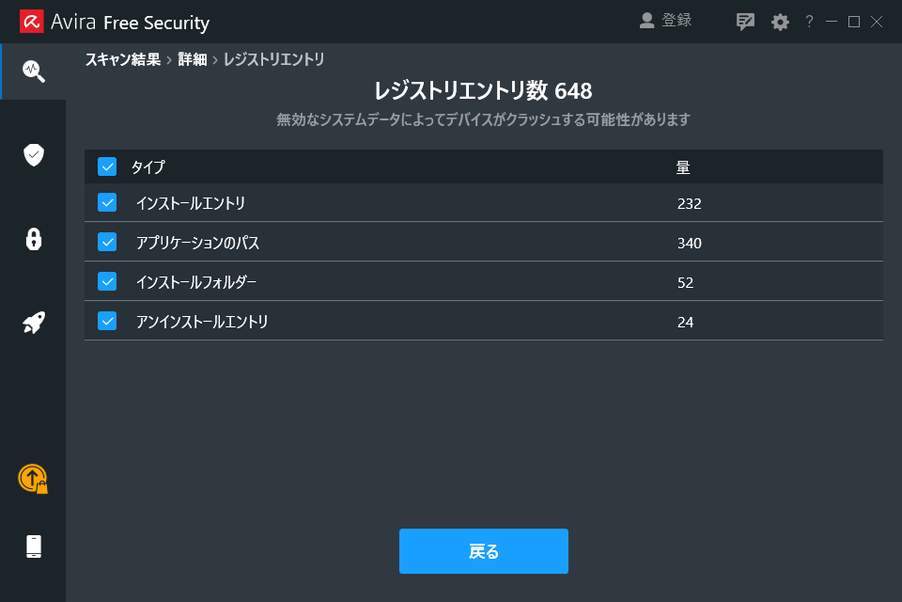This screenshot has height=602, width=902.
Task: Go to 詳細 in the breadcrumb
Action: (x=192, y=59)
